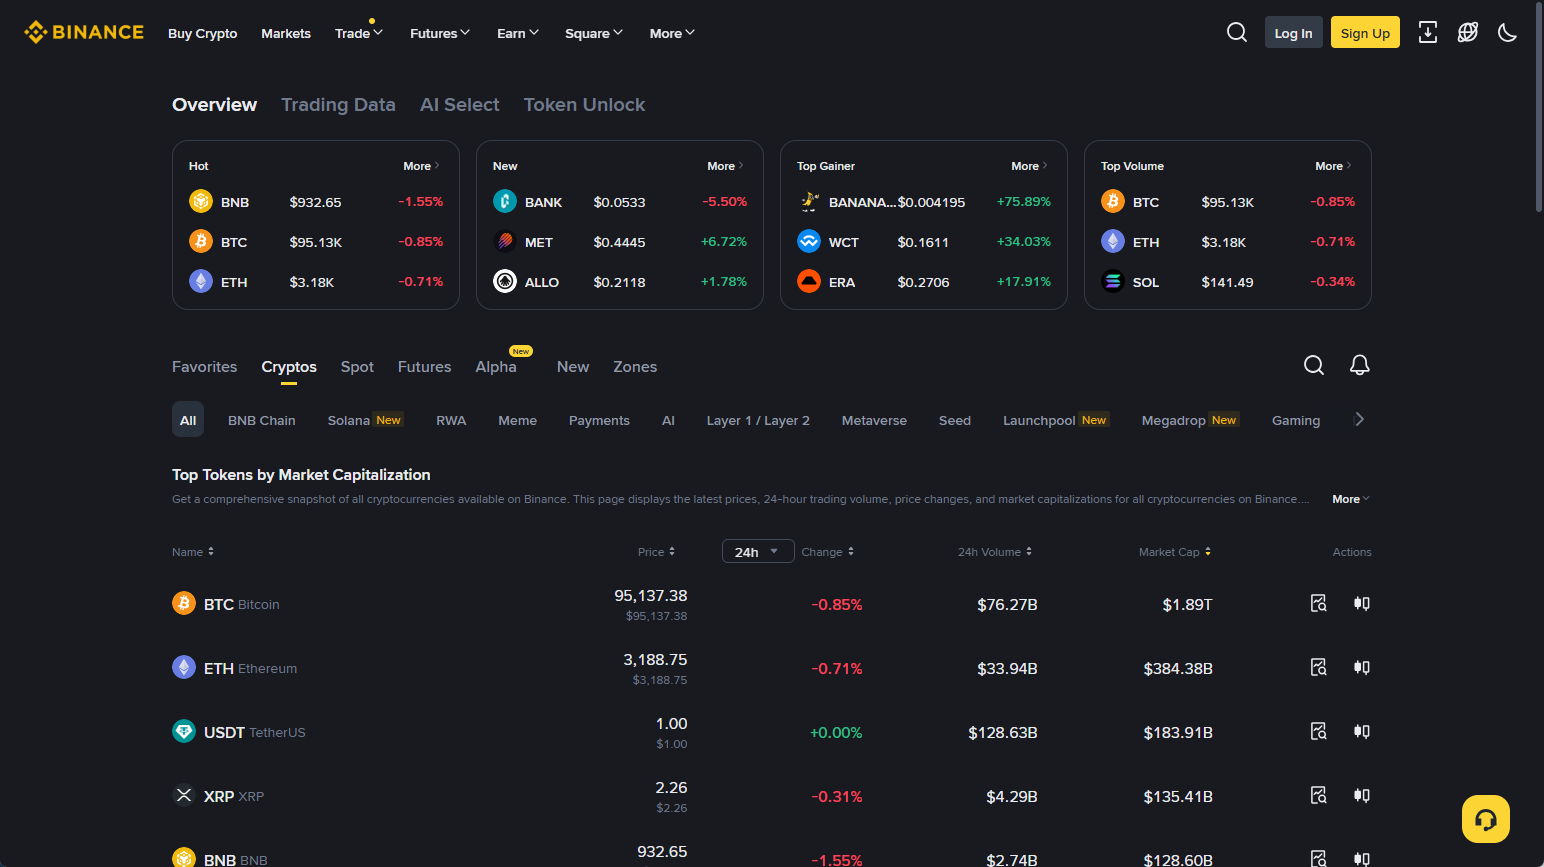
Task: Click the search icon in top navigation
Action: click(x=1236, y=33)
